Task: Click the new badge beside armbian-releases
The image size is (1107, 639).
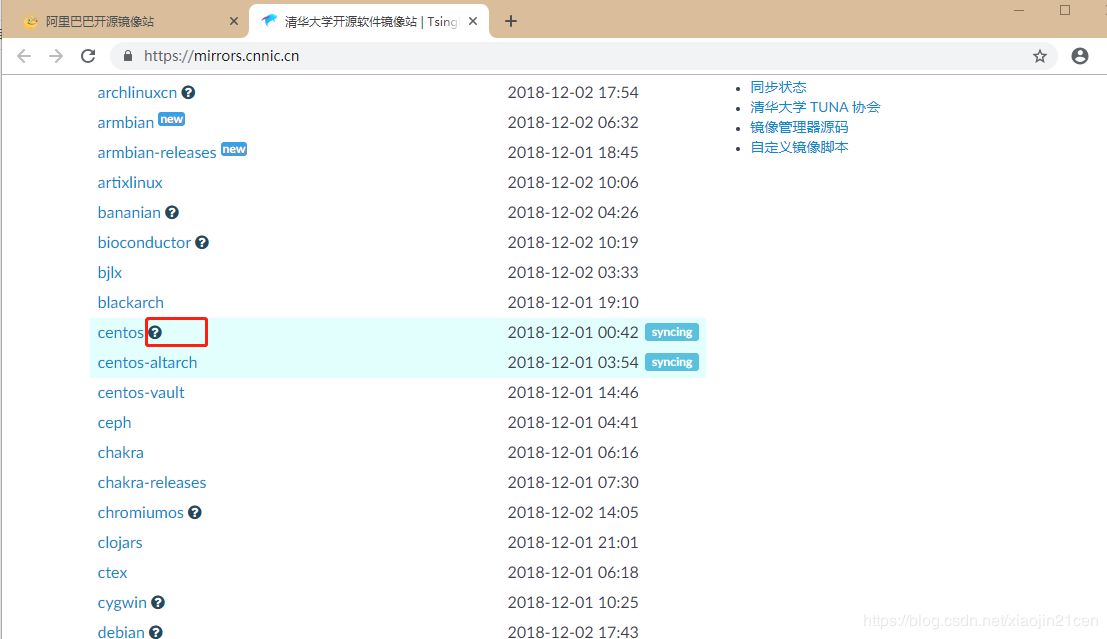Action: (x=234, y=149)
